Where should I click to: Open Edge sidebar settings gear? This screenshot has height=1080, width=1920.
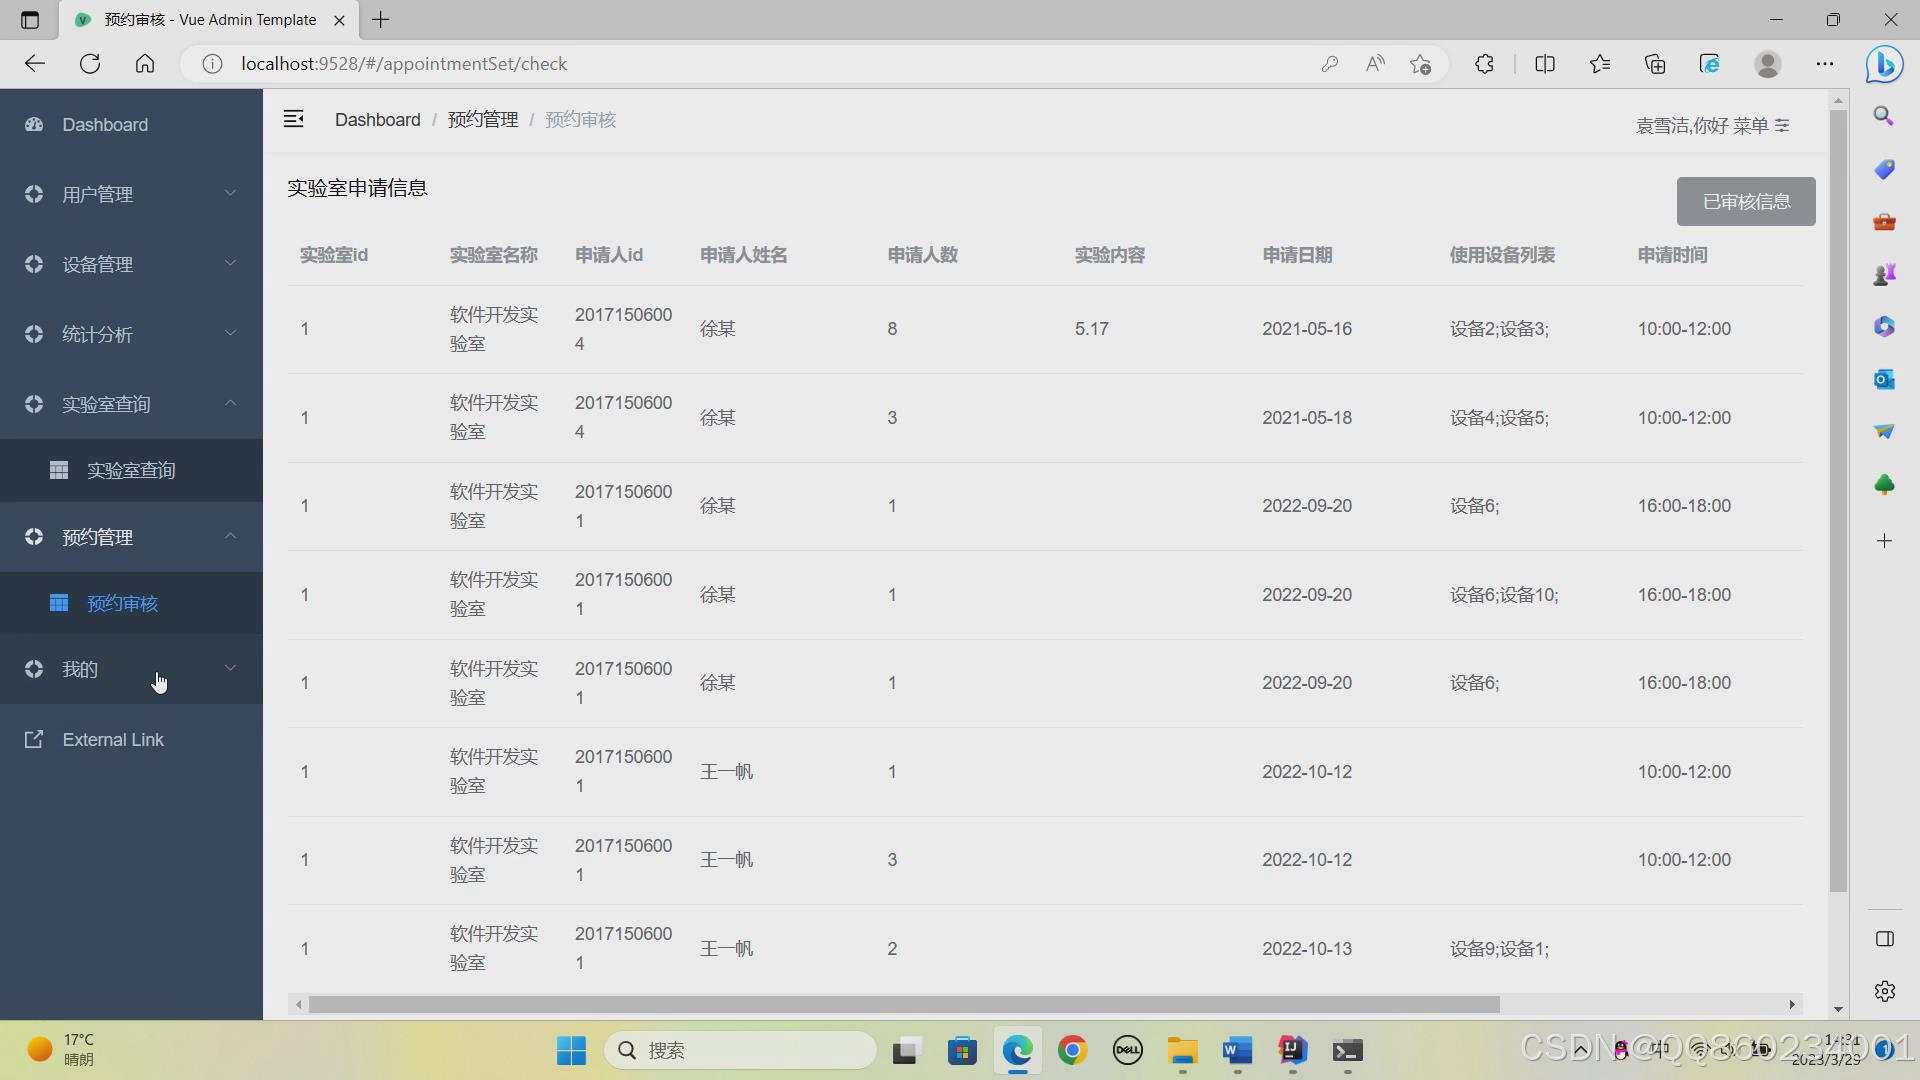(x=1884, y=991)
